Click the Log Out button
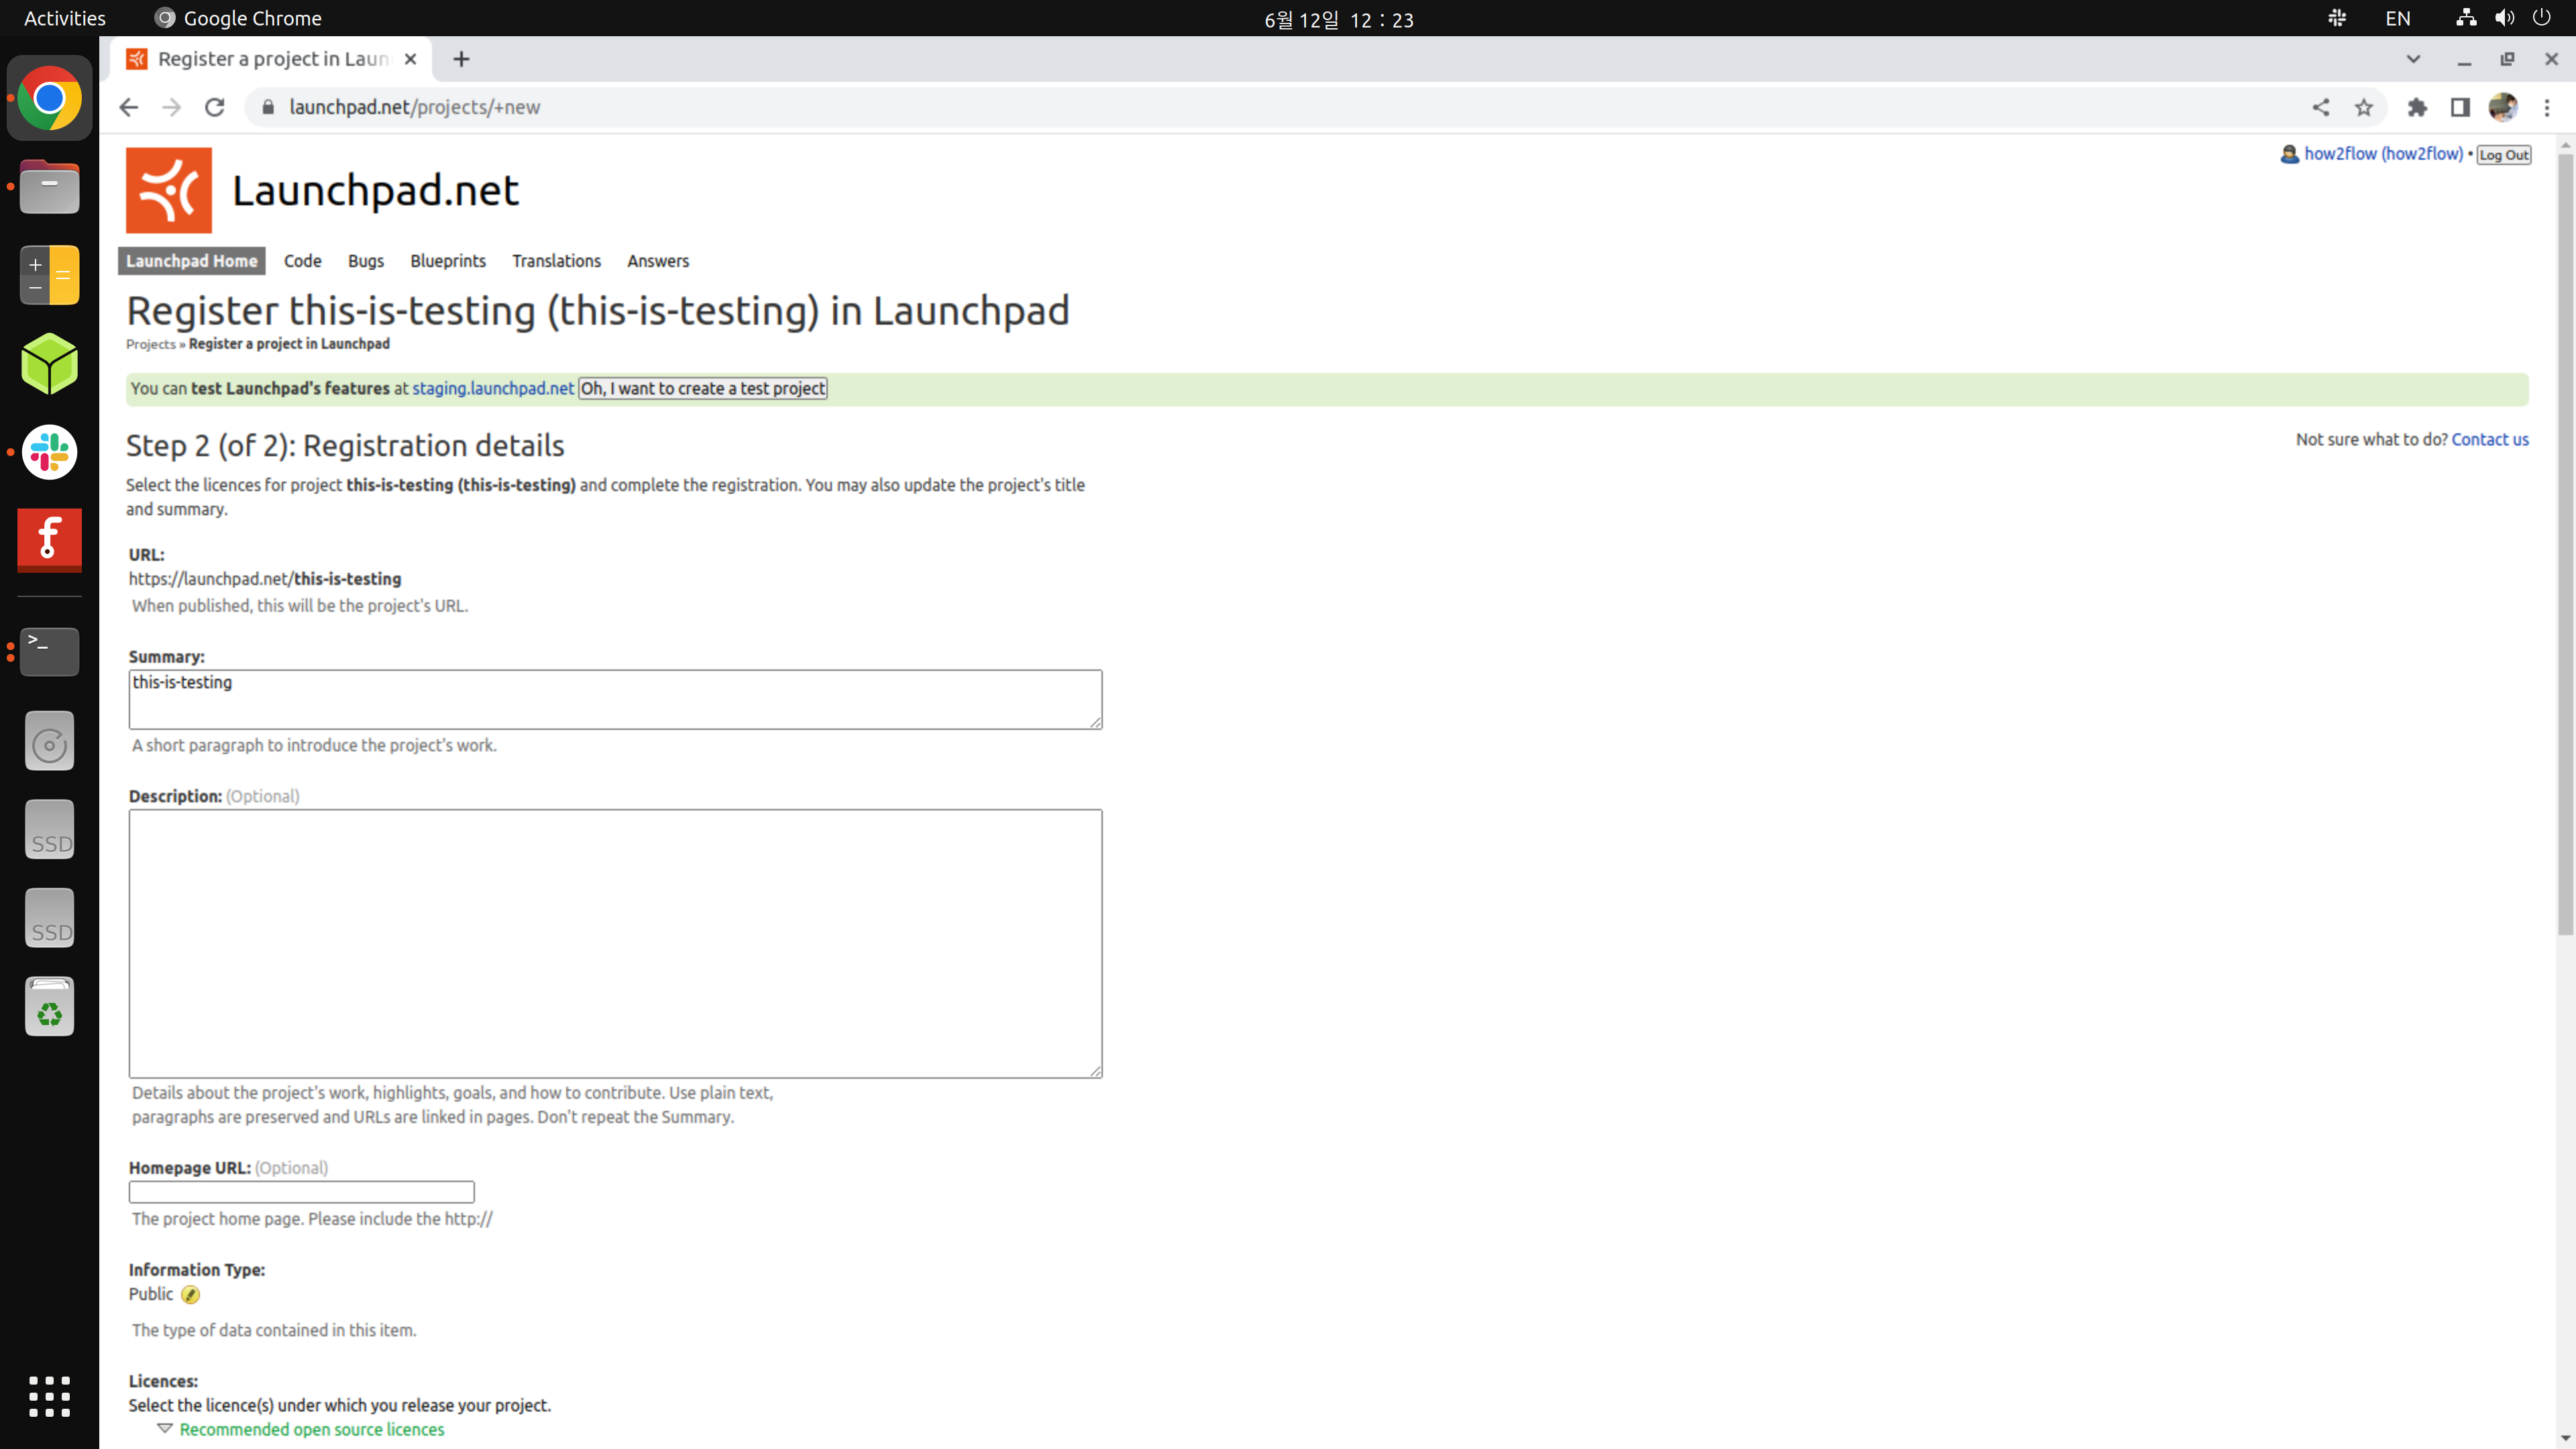The height and width of the screenshot is (1449, 2576). click(x=2503, y=154)
